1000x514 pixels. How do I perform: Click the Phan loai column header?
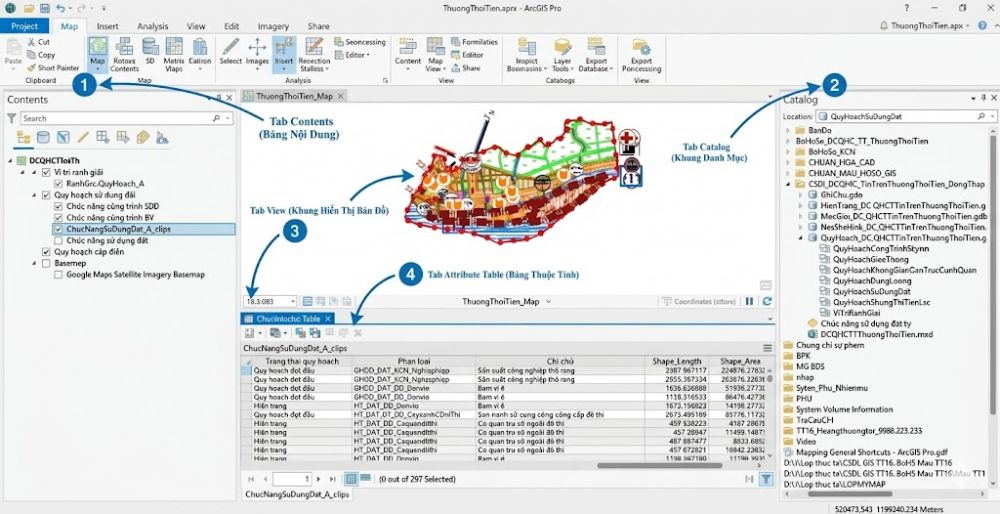click(415, 361)
